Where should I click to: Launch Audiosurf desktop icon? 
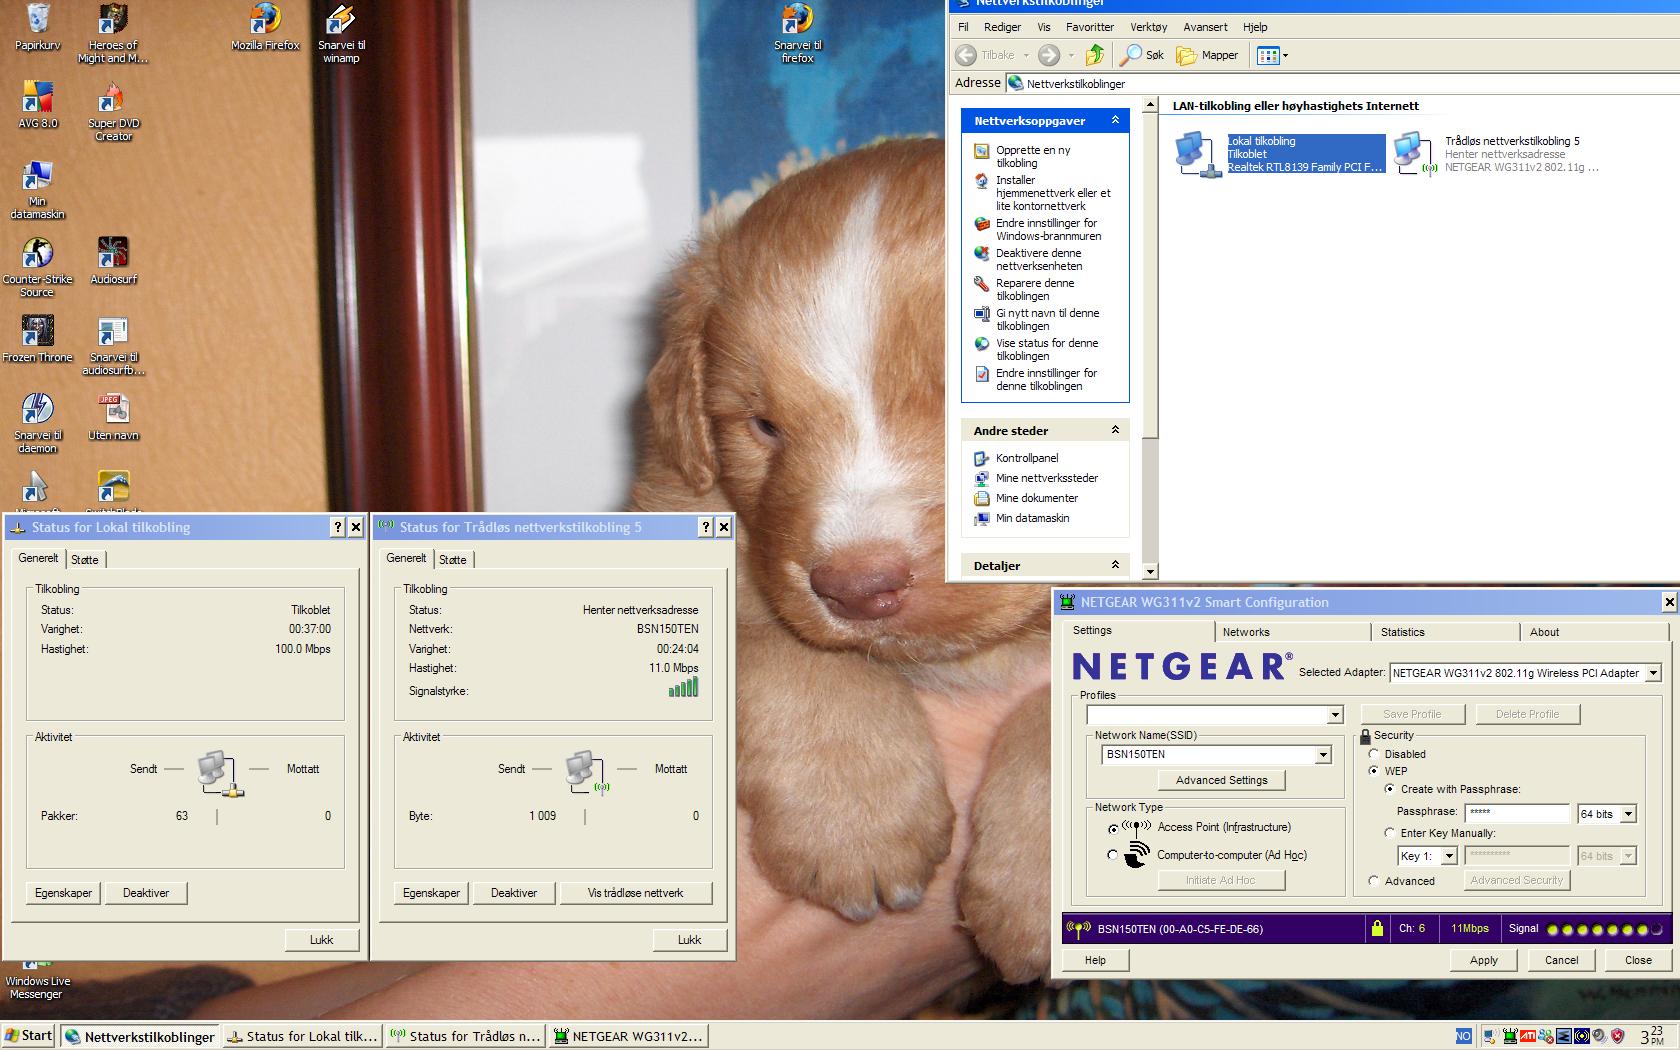coord(113,261)
